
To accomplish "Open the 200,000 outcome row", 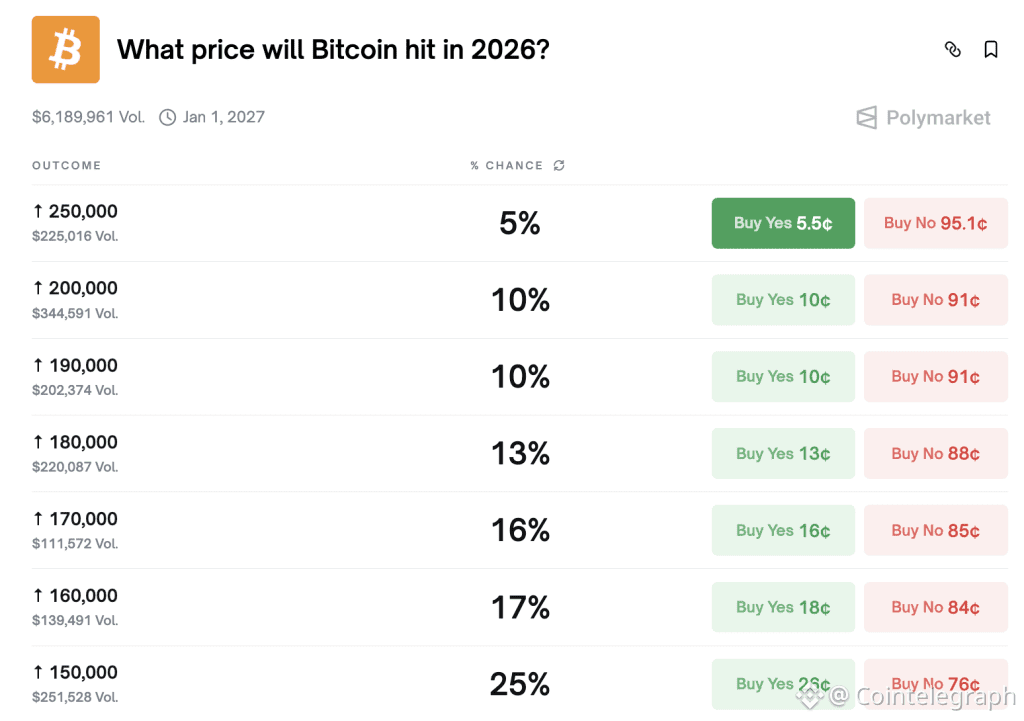I will coord(84,289).
